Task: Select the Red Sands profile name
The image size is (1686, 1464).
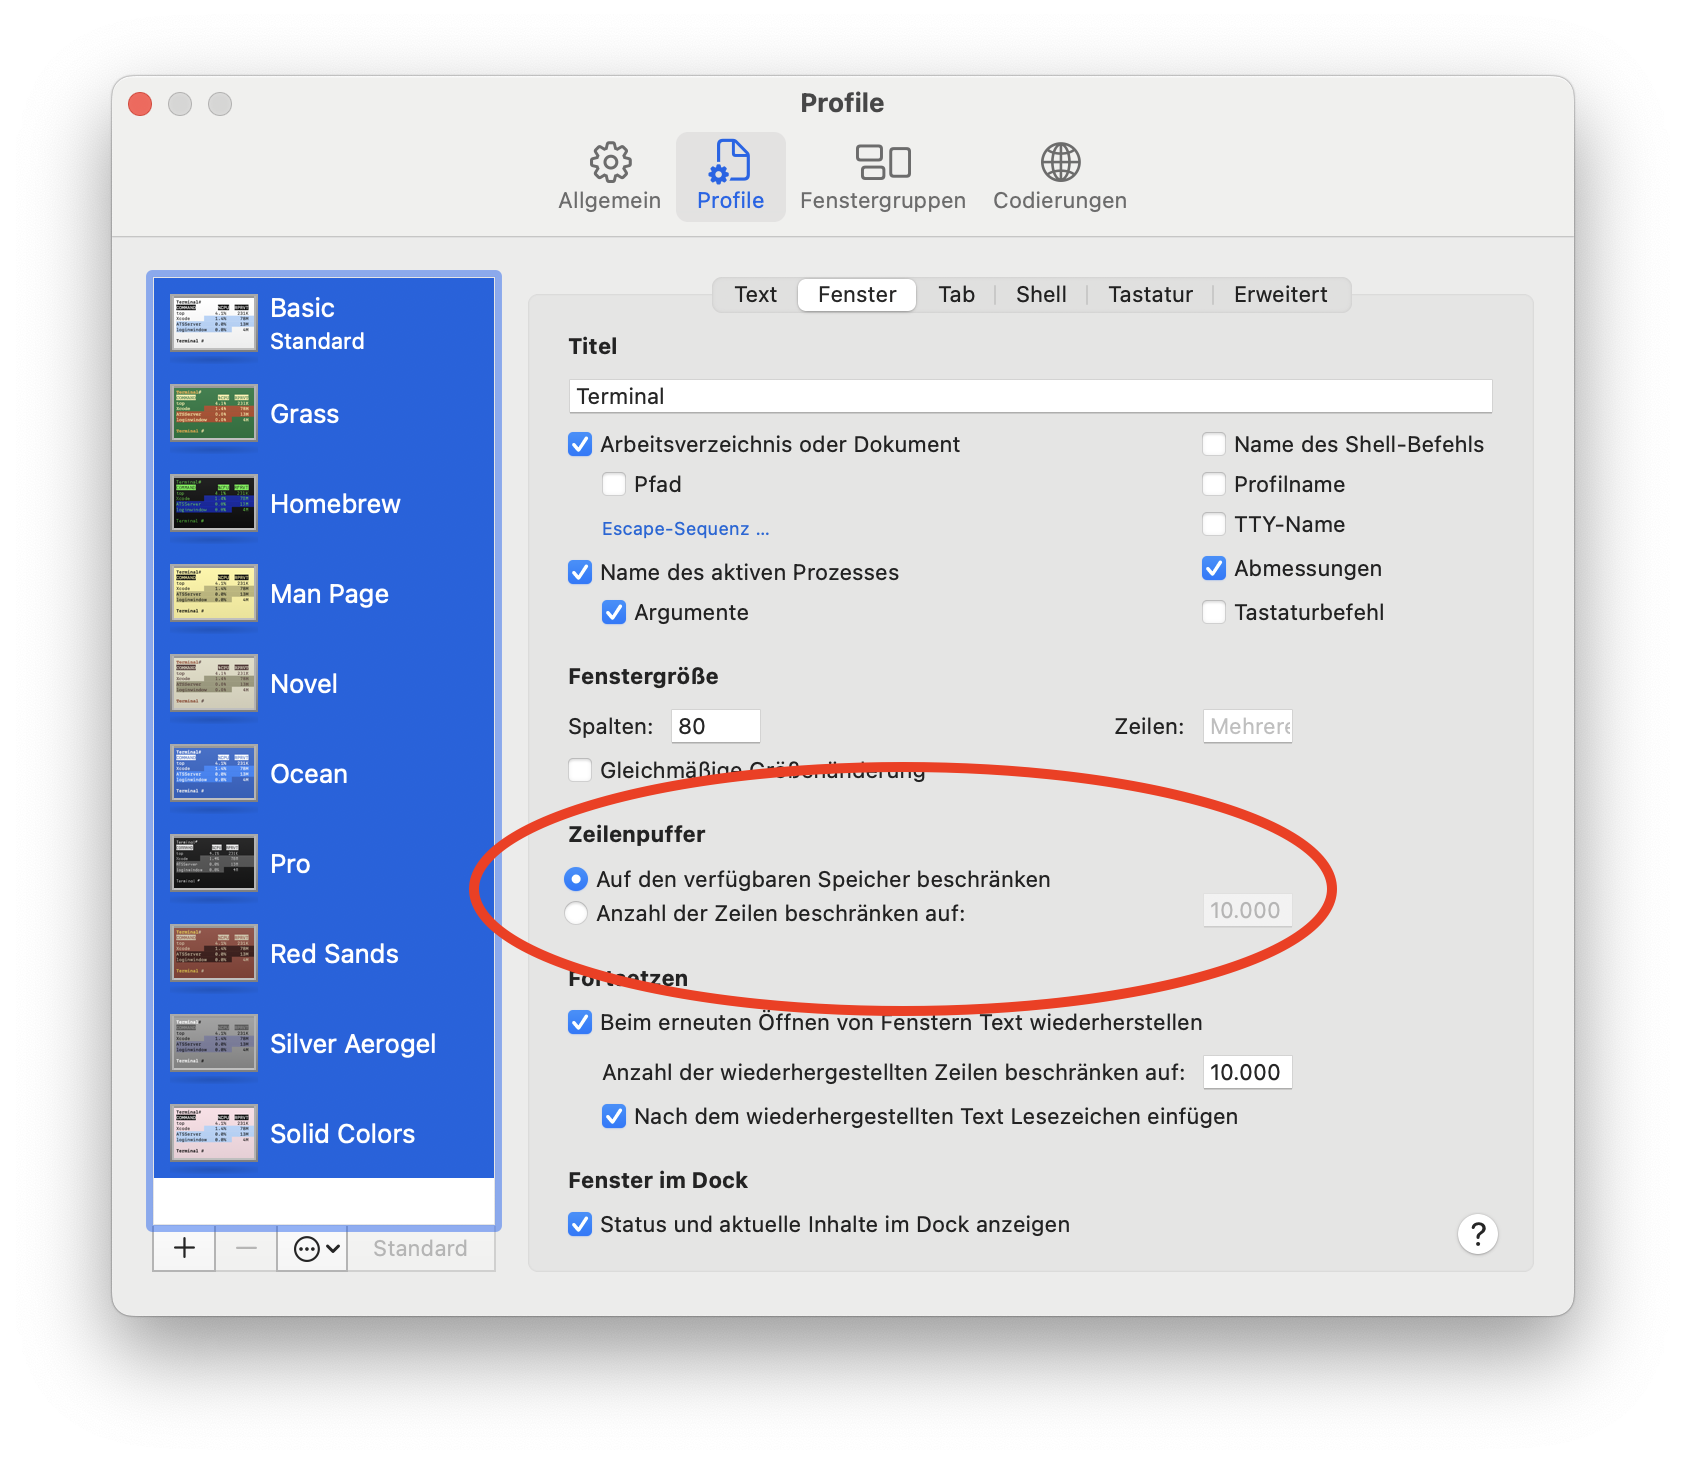Action: click(334, 954)
